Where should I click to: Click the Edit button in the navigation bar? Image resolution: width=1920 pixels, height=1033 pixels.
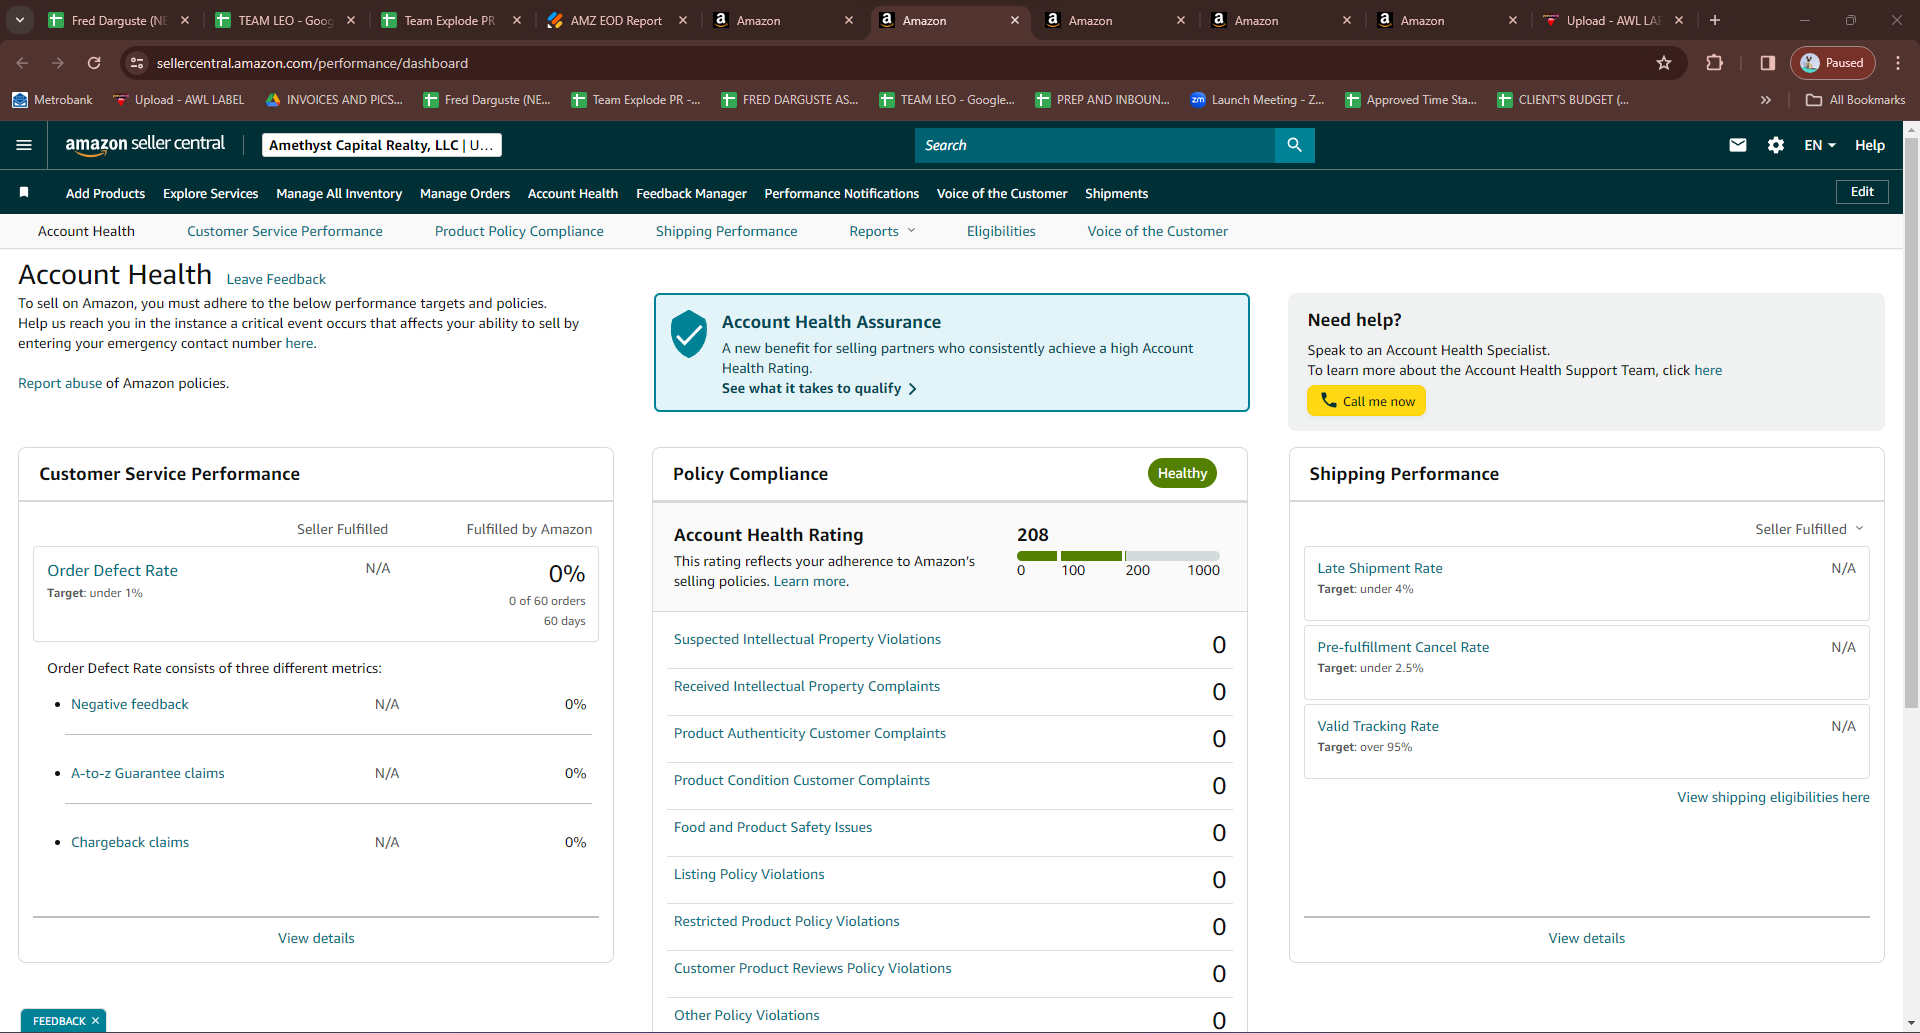[x=1862, y=192]
